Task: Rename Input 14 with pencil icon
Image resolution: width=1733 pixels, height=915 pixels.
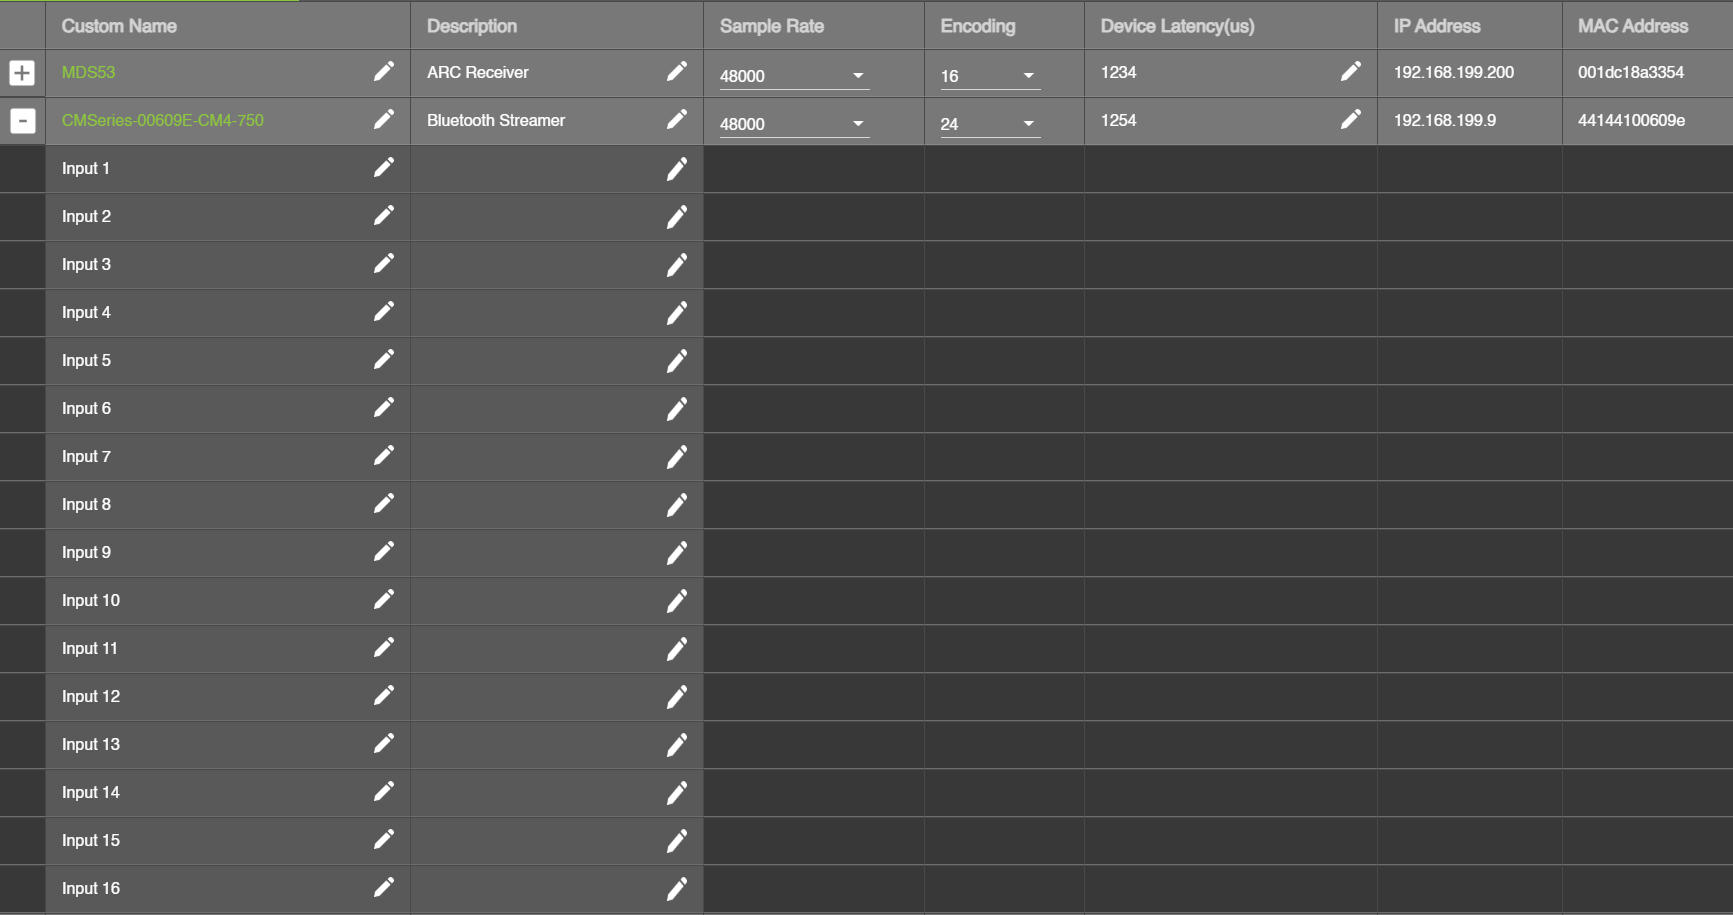Action: (384, 791)
